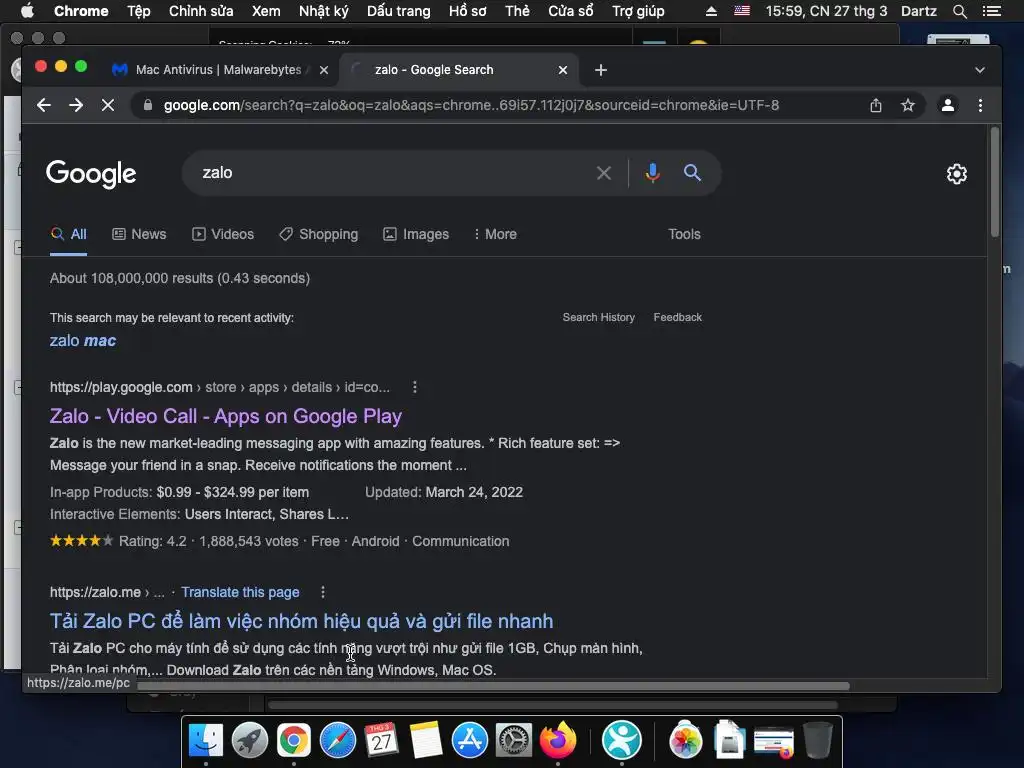Open Chrome's three-dot menu
The height and width of the screenshot is (768, 1024).
980,105
